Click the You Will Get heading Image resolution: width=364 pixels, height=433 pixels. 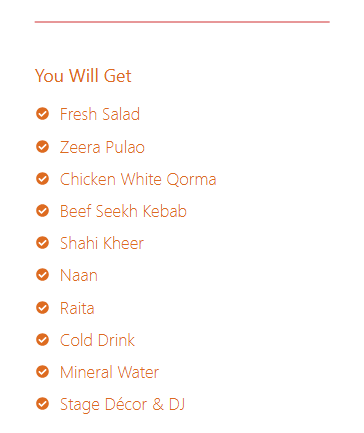[83, 76]
